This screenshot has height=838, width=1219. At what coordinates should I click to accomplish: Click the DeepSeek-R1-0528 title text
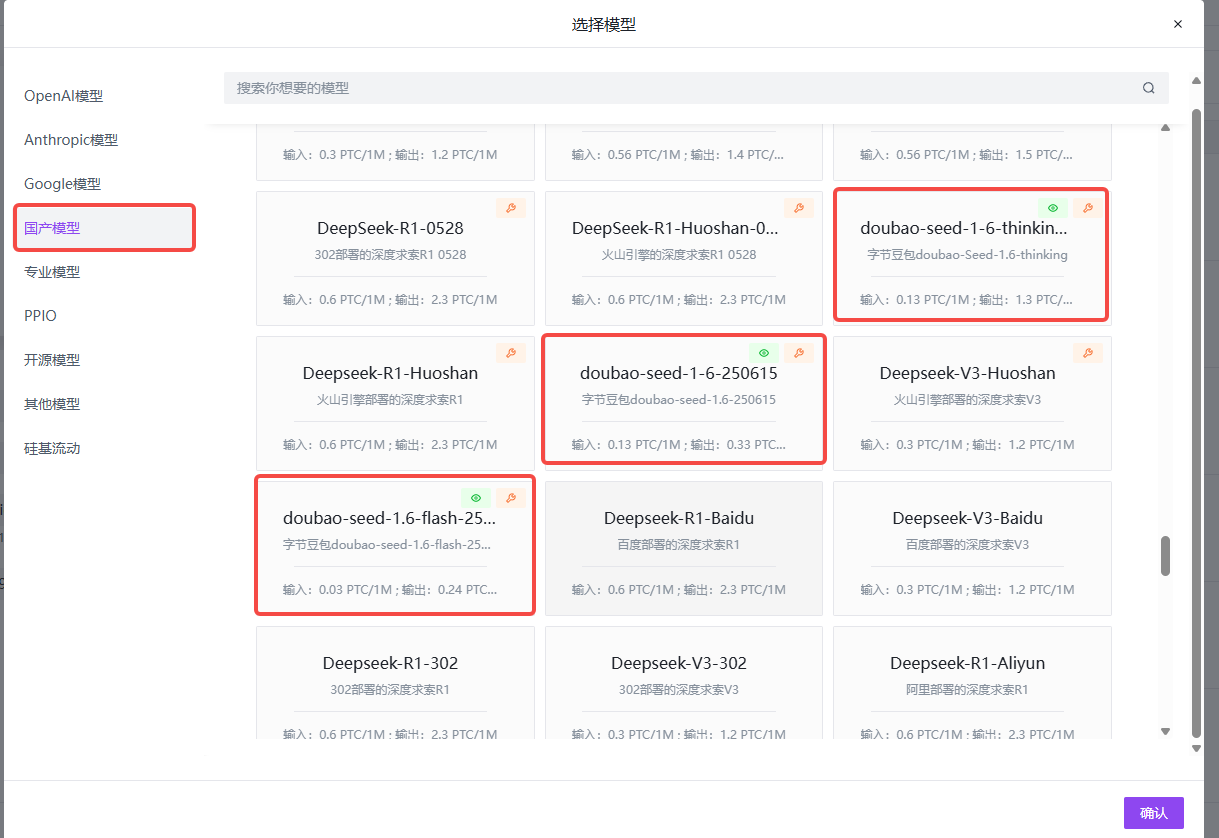pyautogui.click(x=390, y=228)
